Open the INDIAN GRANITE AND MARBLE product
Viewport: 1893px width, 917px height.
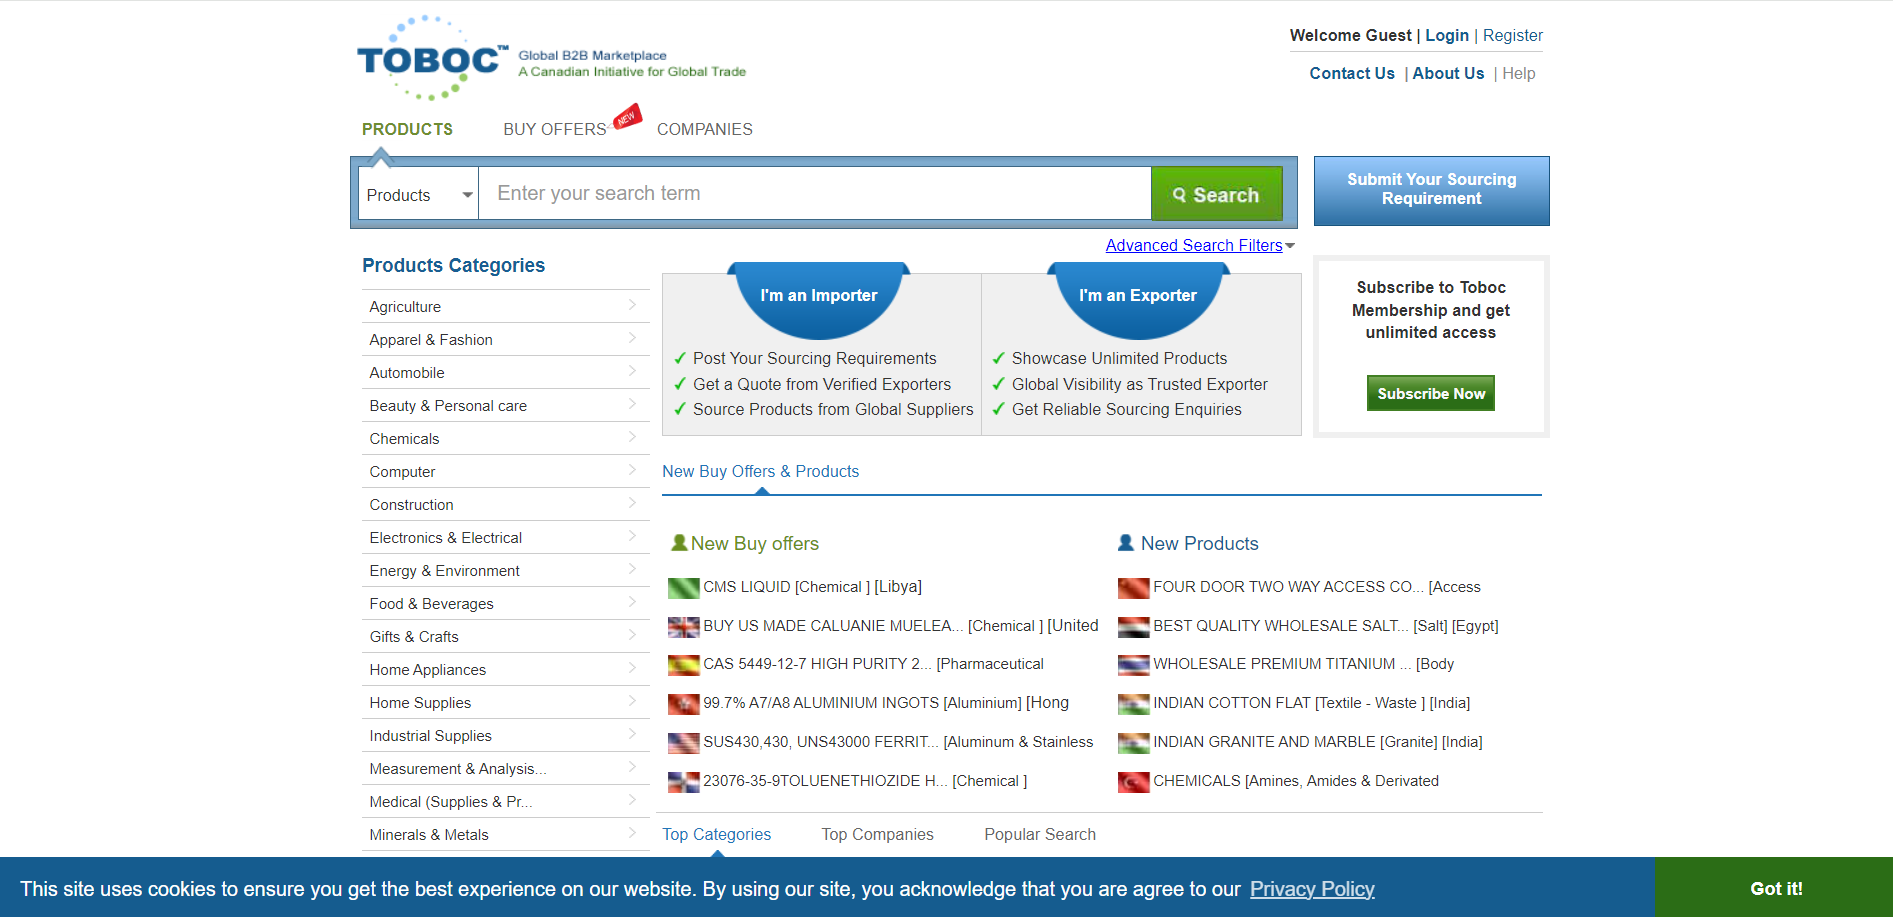point(1264,742)
